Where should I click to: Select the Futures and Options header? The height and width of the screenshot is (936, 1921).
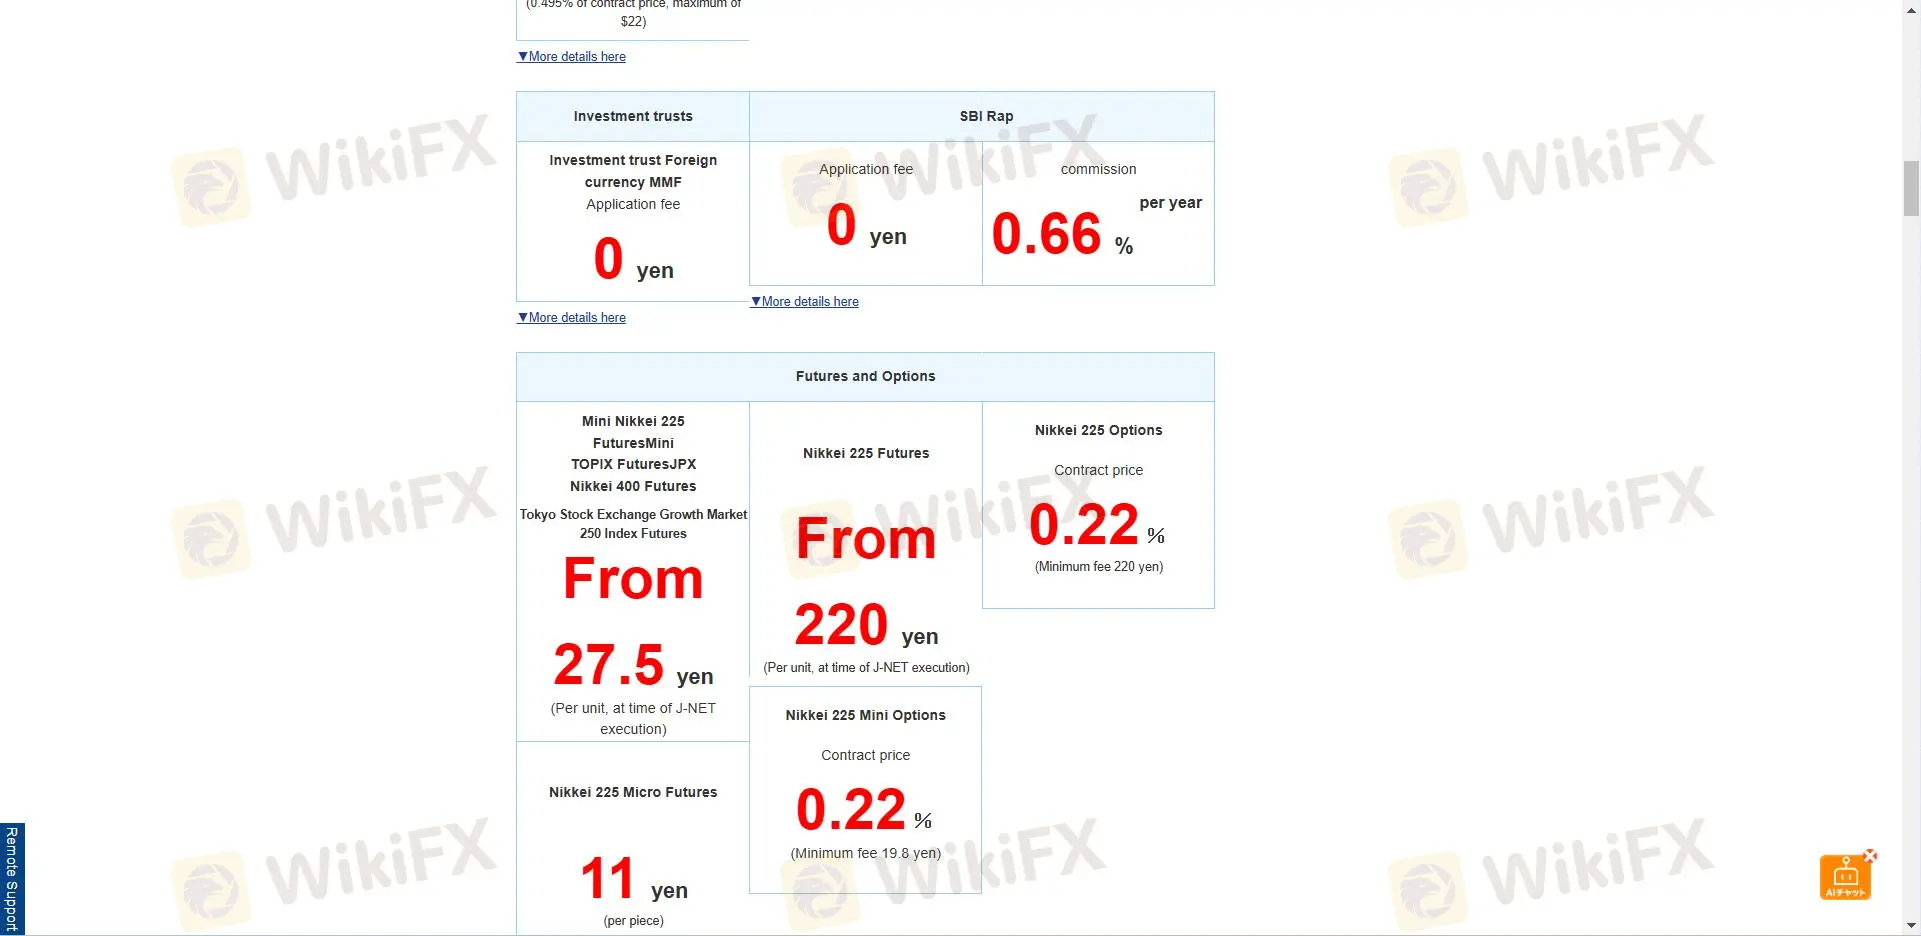pos(865,377)
